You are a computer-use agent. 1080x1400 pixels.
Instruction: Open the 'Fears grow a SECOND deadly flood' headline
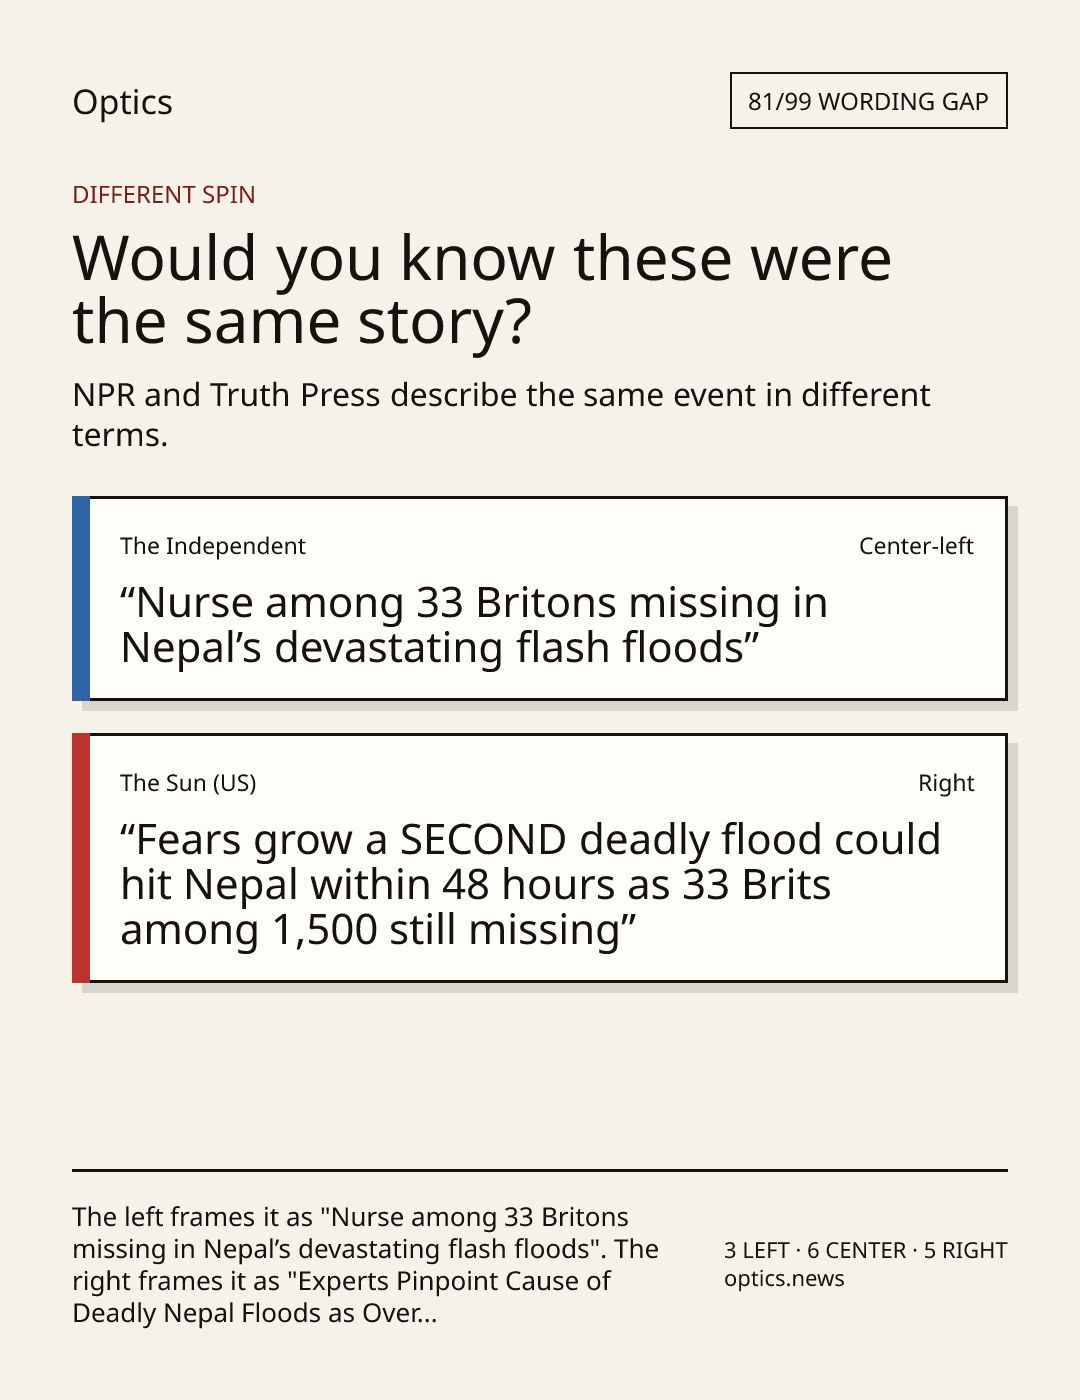pyautogui.click(x=530, y=884)
